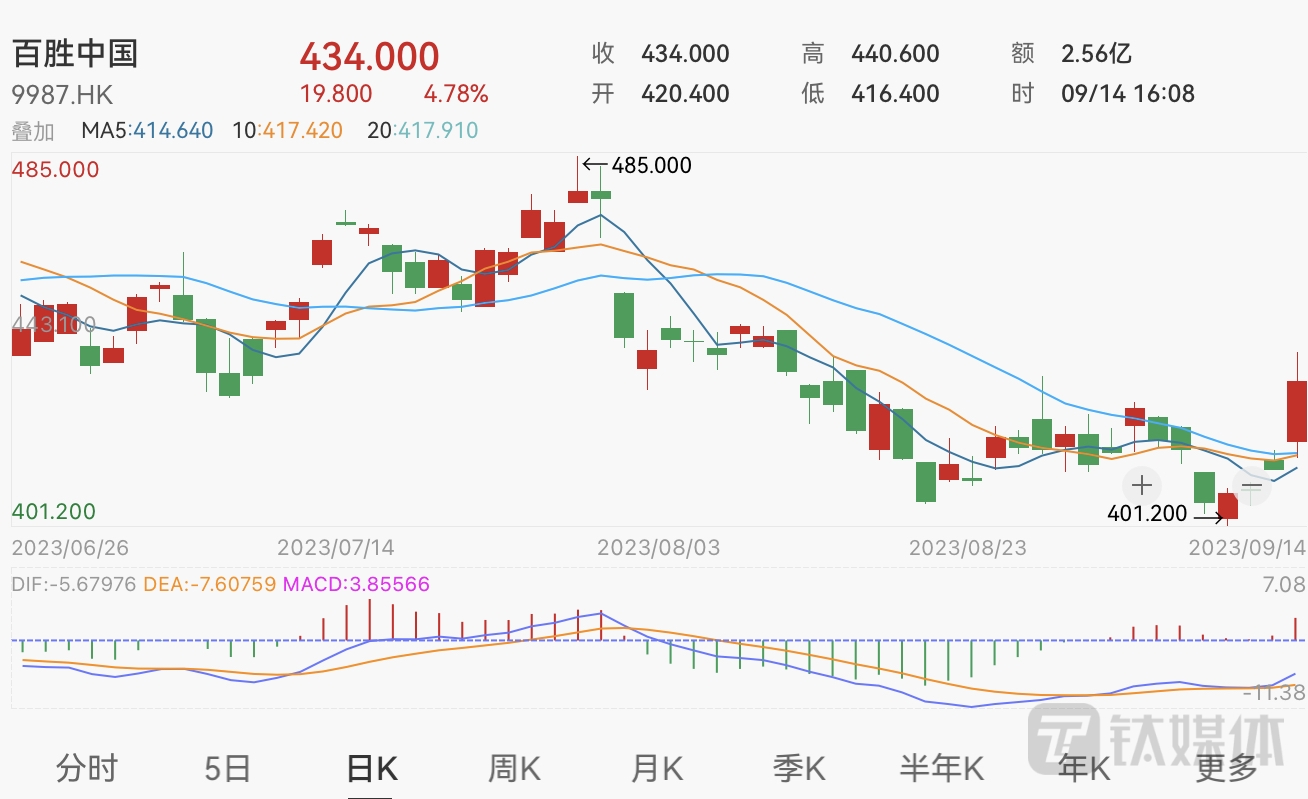This screenshot has width=1308, height=799.
Task: Select the MA10 417.420 indicator label
Action: coord(288,131)
